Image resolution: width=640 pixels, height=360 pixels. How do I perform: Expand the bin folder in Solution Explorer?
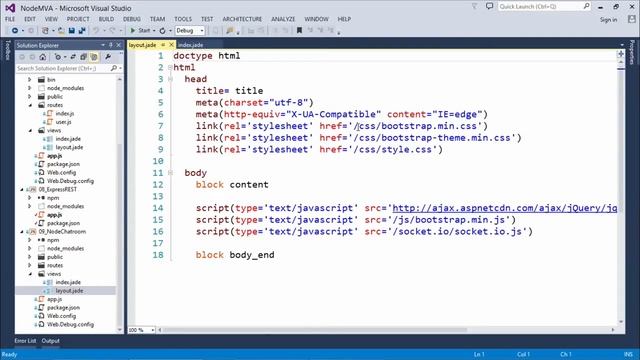[29, 80]
